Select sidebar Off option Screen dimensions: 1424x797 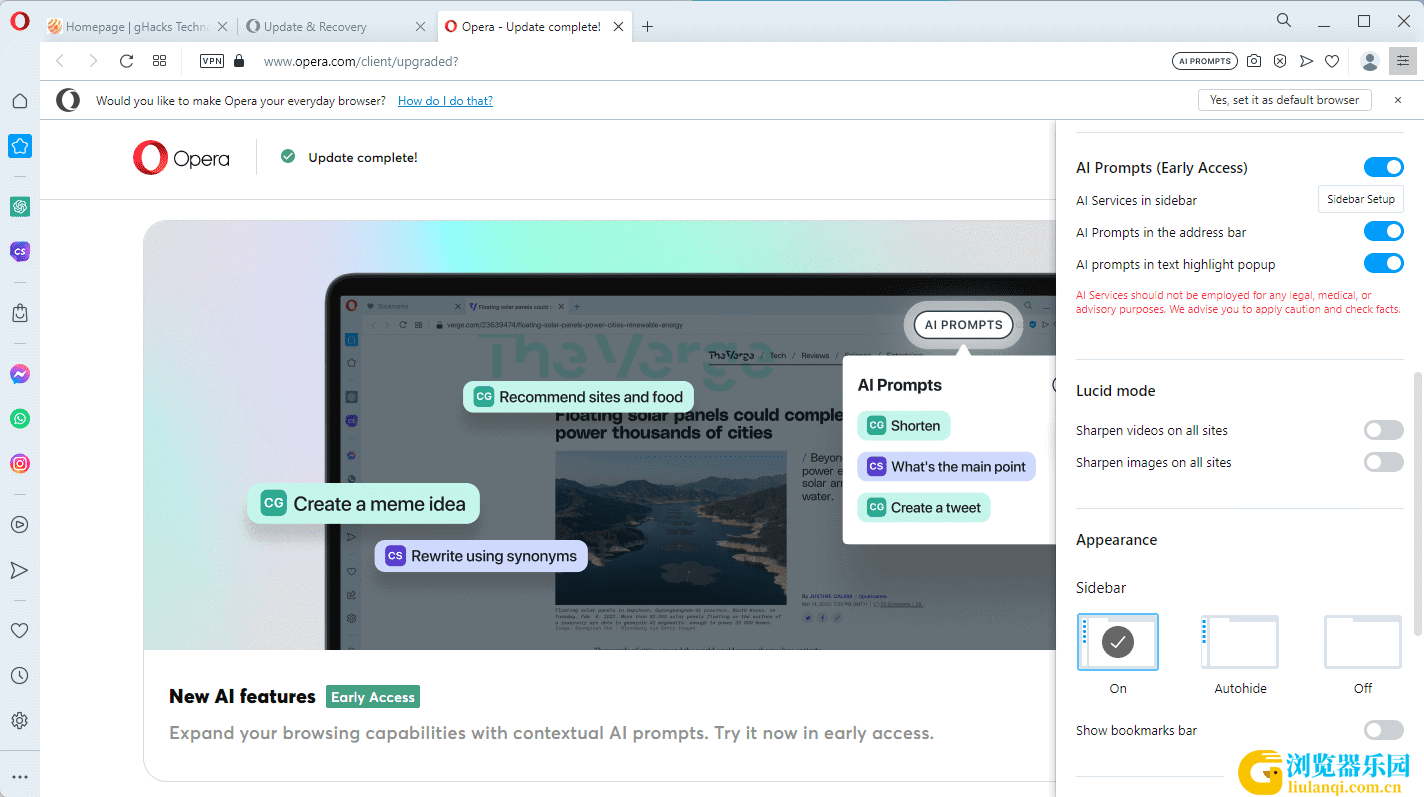1363,642
